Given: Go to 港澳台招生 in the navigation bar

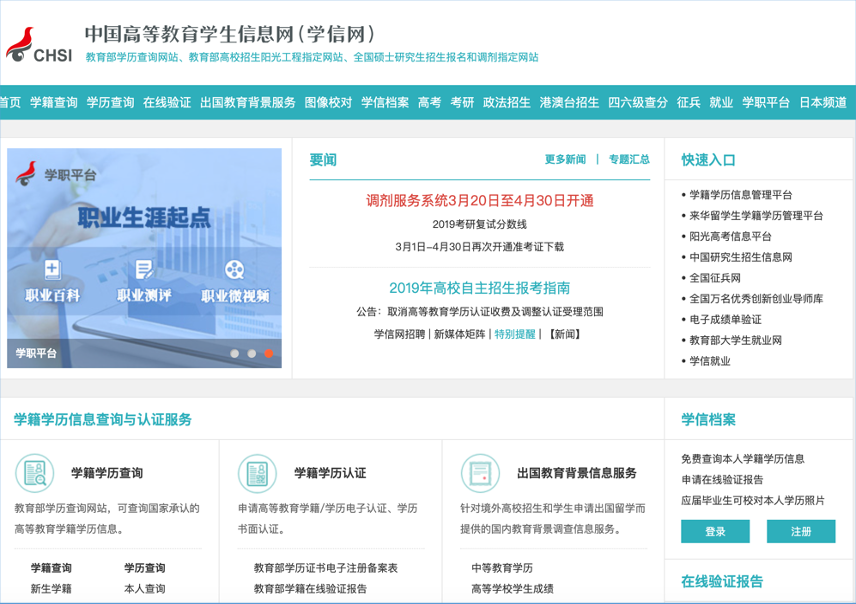Looking at the screenshot, I should [x=569, y=102].
